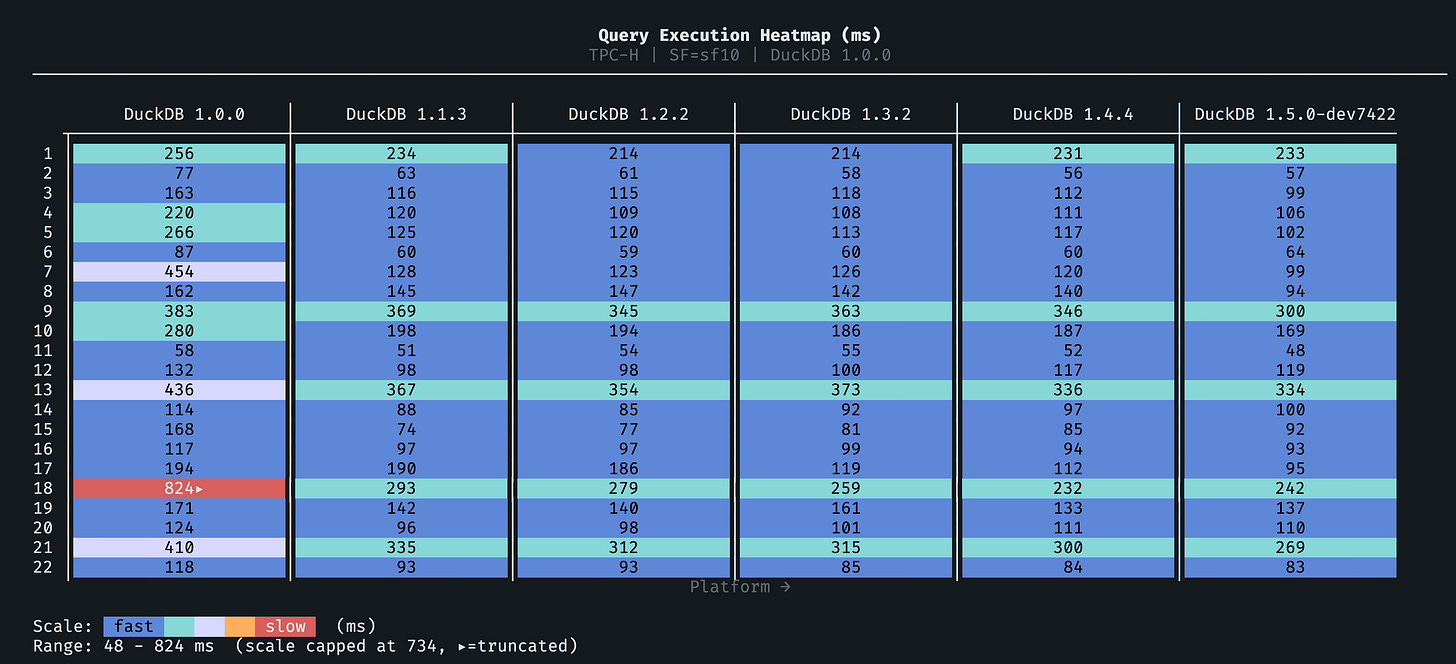
Task: Click the red truncated 824 cell
Action: [180, 489]
